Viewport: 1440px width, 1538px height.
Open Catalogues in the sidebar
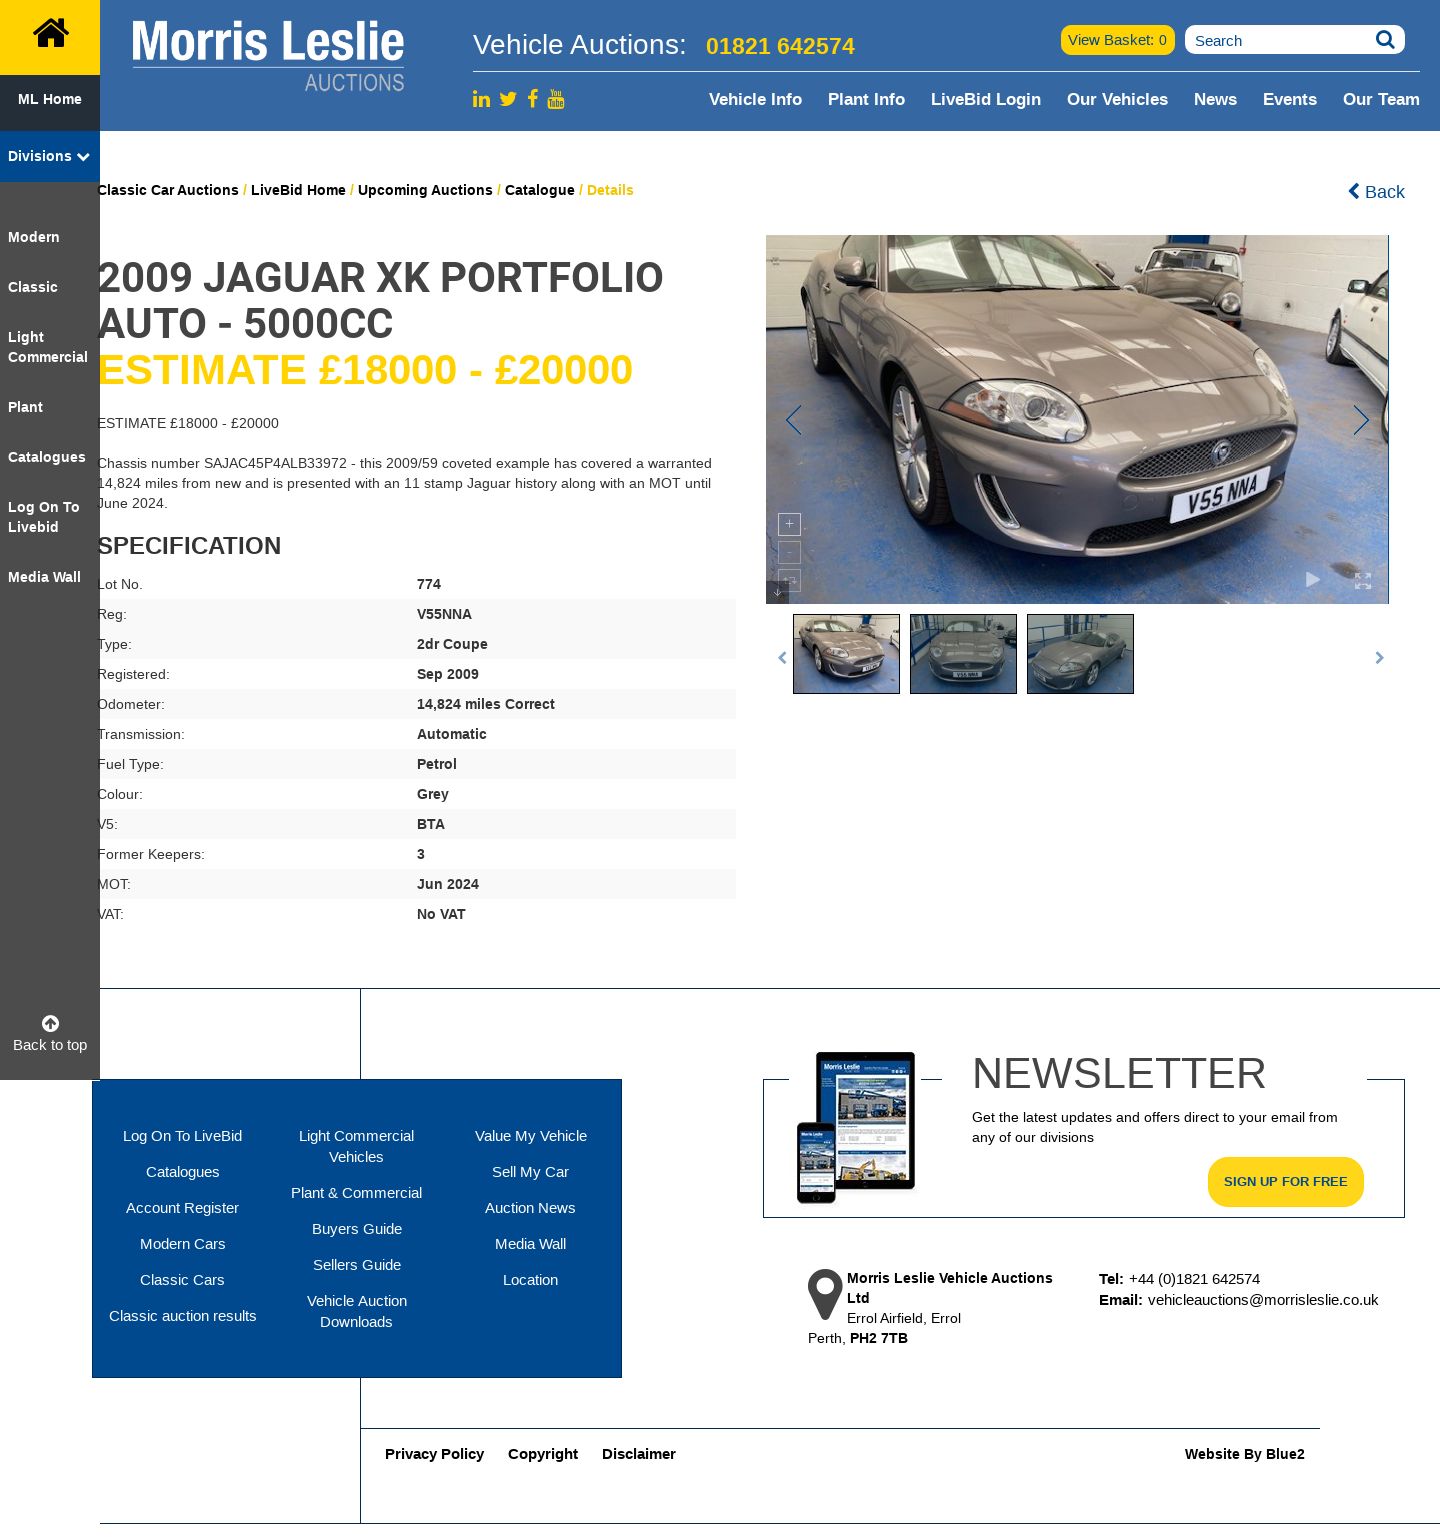click(47, 457)
